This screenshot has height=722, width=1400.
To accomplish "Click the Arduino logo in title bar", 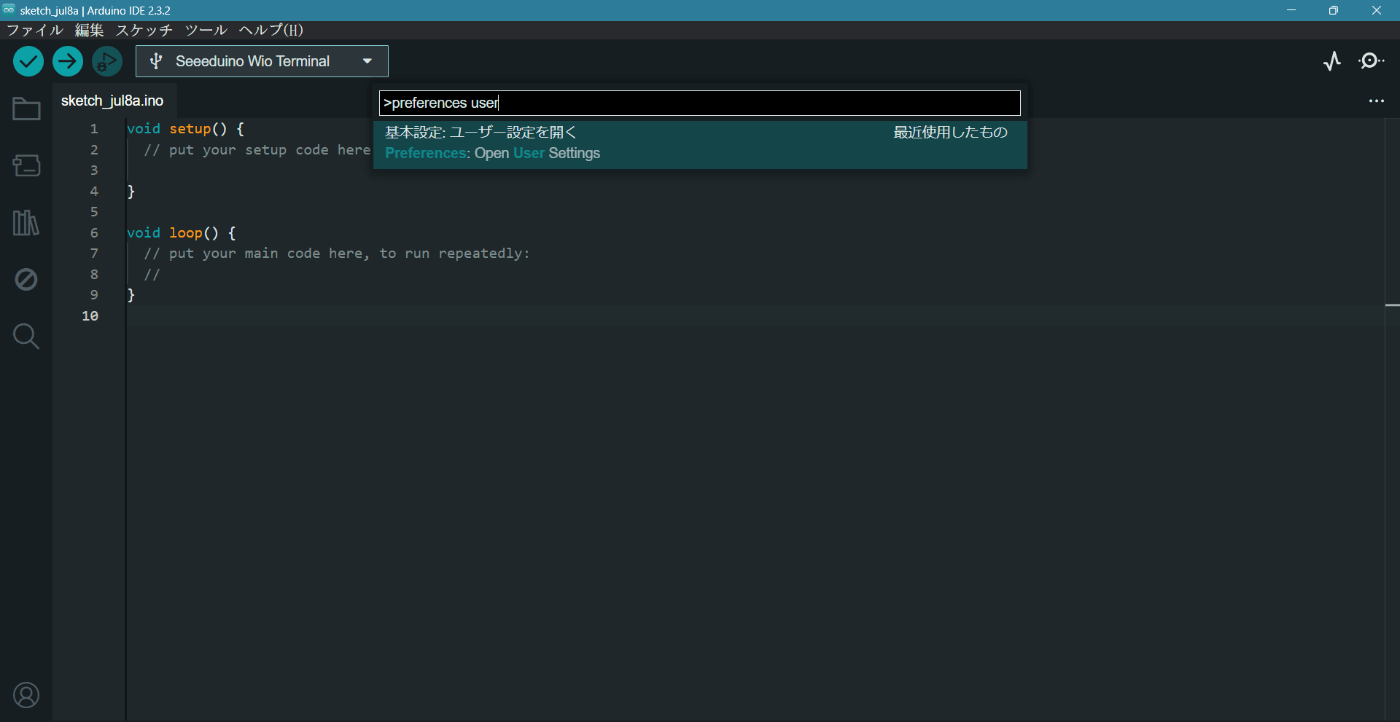I will (9, 10).
